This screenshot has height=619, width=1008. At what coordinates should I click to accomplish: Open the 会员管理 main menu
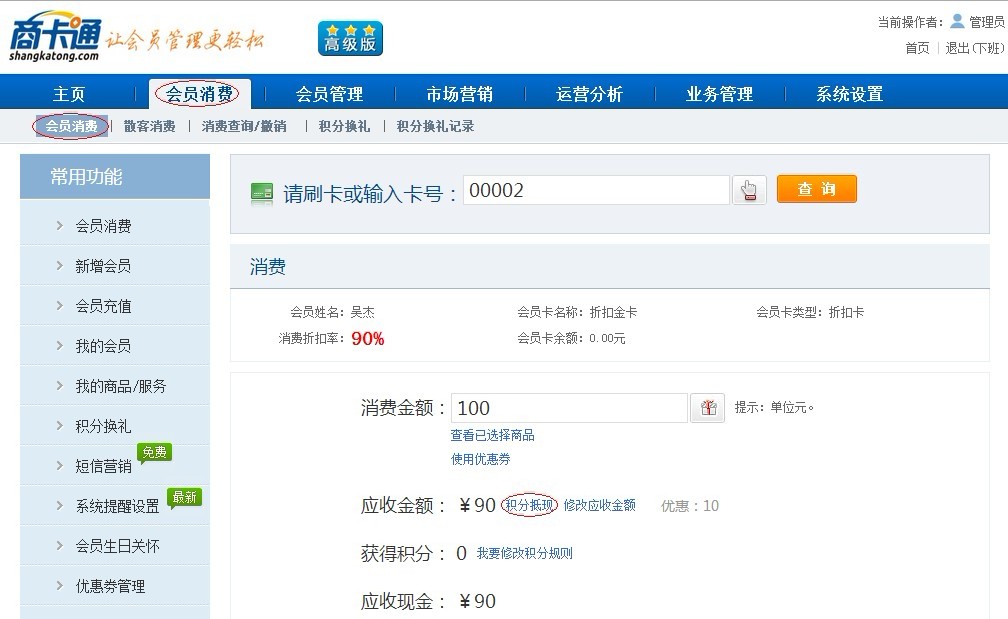(x=329, y=94)
